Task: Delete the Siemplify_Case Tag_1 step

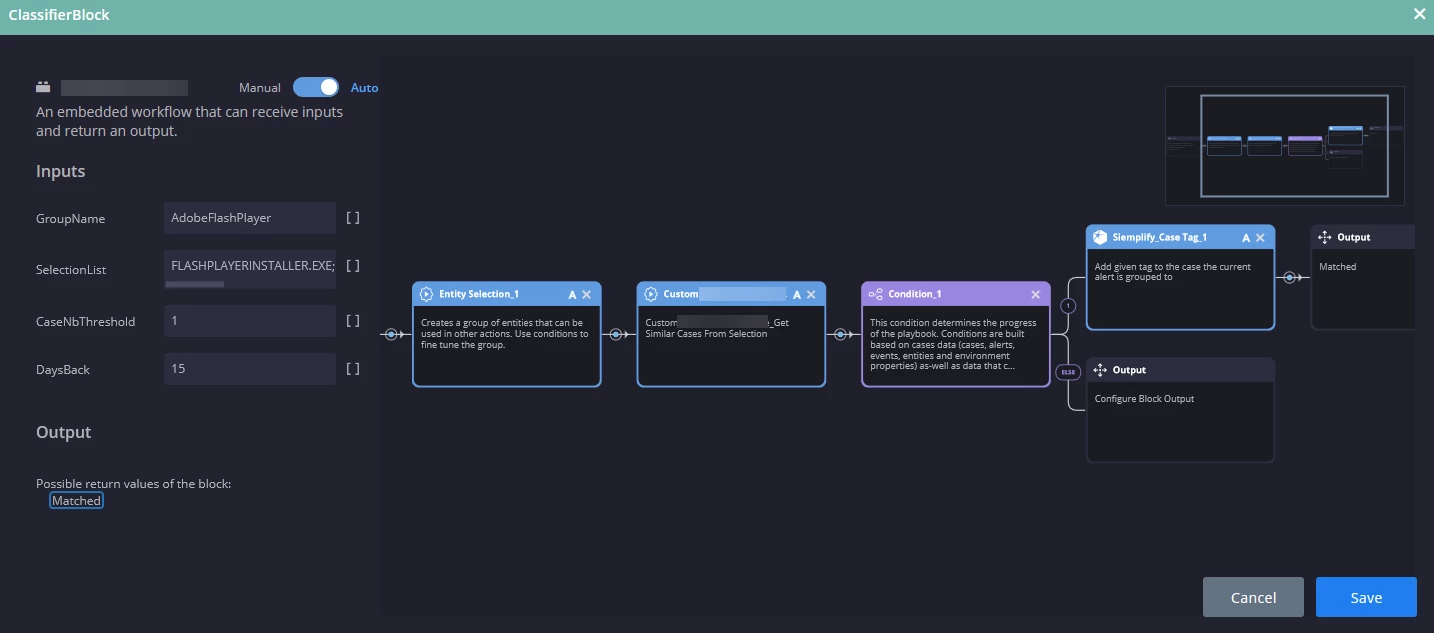Action: pos(1260,237)
